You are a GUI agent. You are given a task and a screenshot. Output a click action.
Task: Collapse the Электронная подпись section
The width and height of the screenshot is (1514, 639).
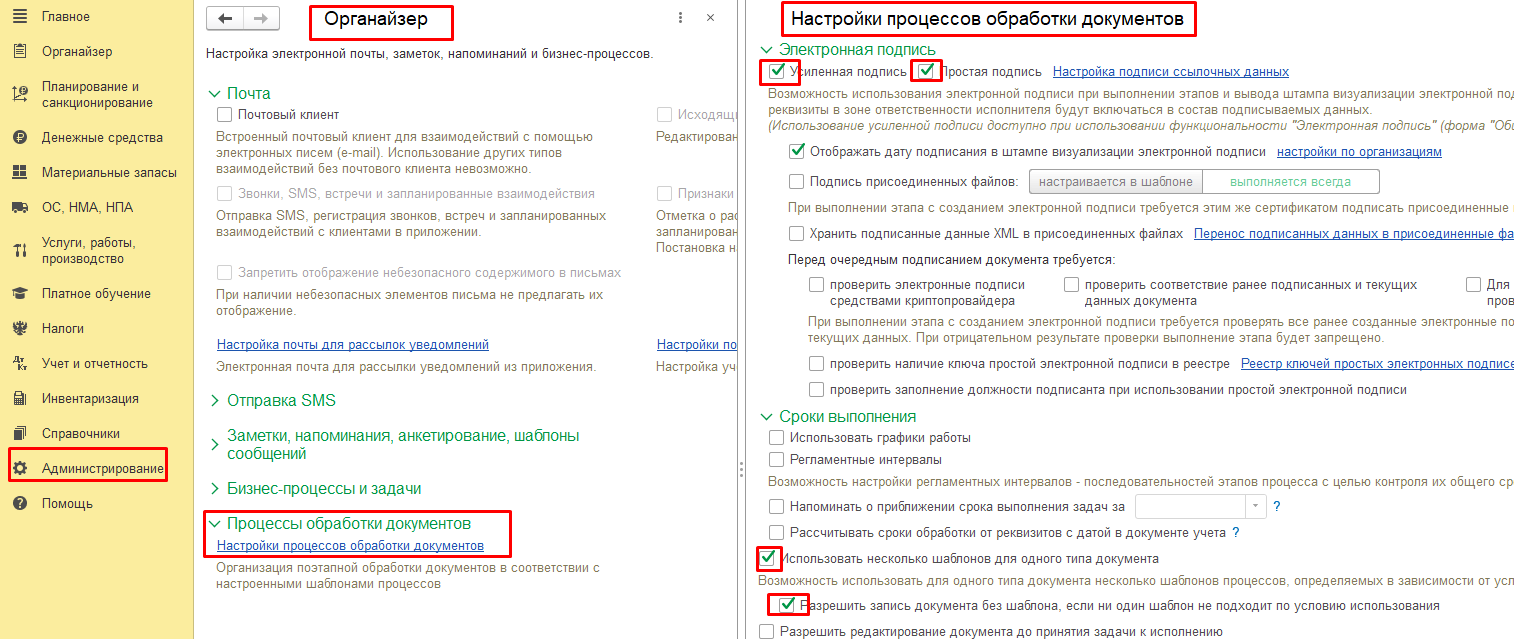[847, 49]
